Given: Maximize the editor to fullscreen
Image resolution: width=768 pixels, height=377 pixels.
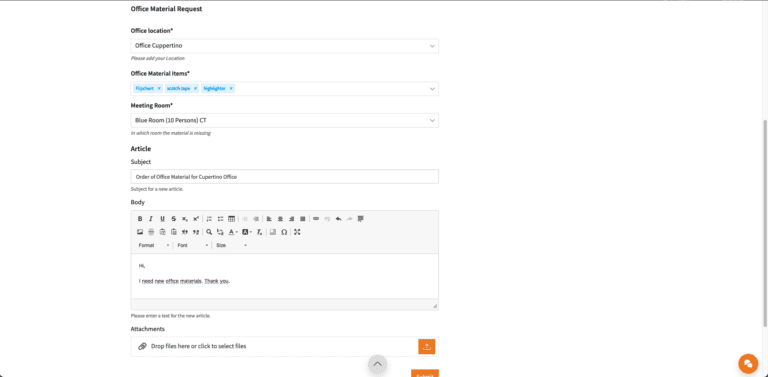Looking at the screenshot, I should point(297,232).
